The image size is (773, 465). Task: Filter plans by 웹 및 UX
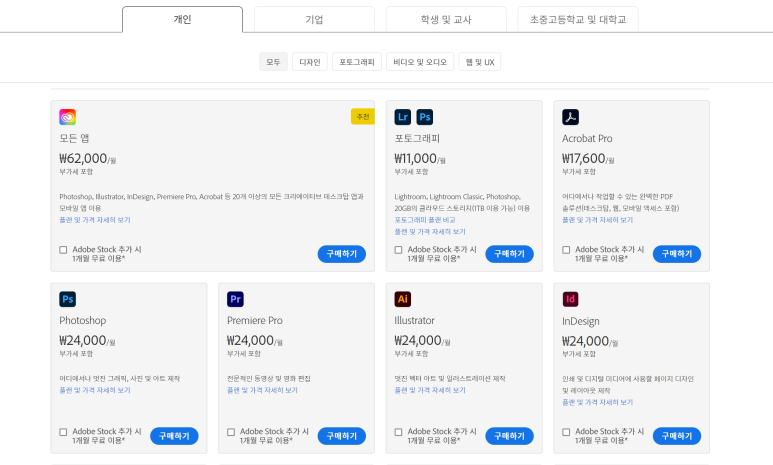coord(480,62)
